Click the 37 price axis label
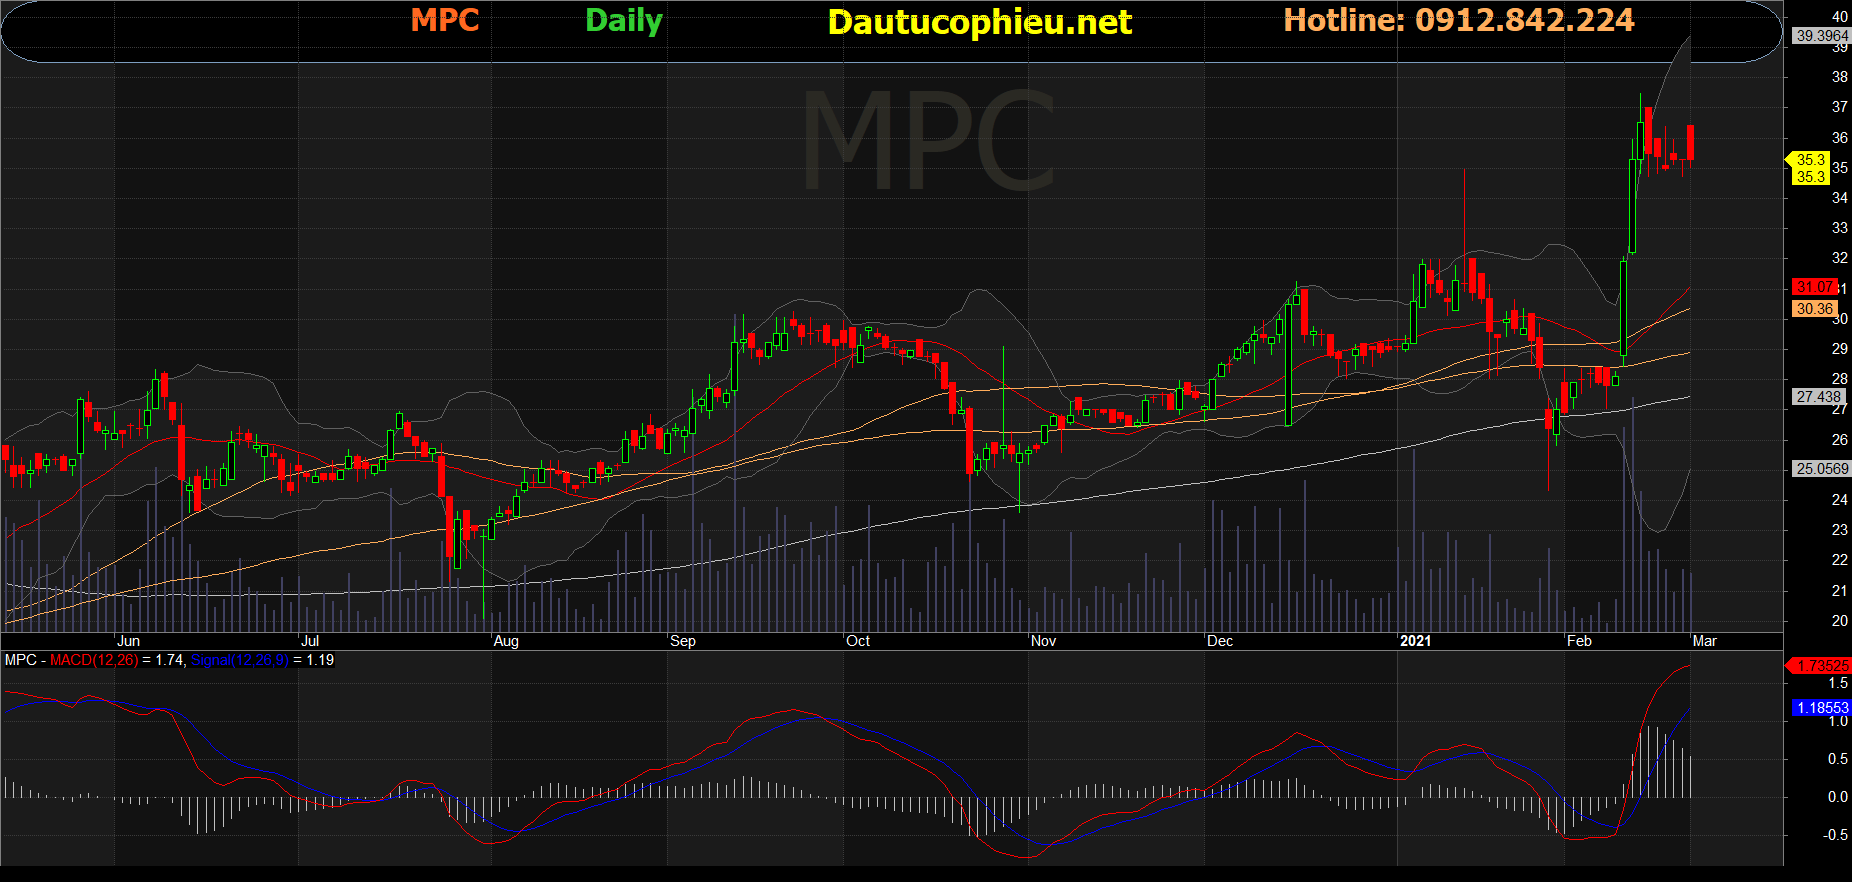1852x882 pixels. click(1840, 107)
